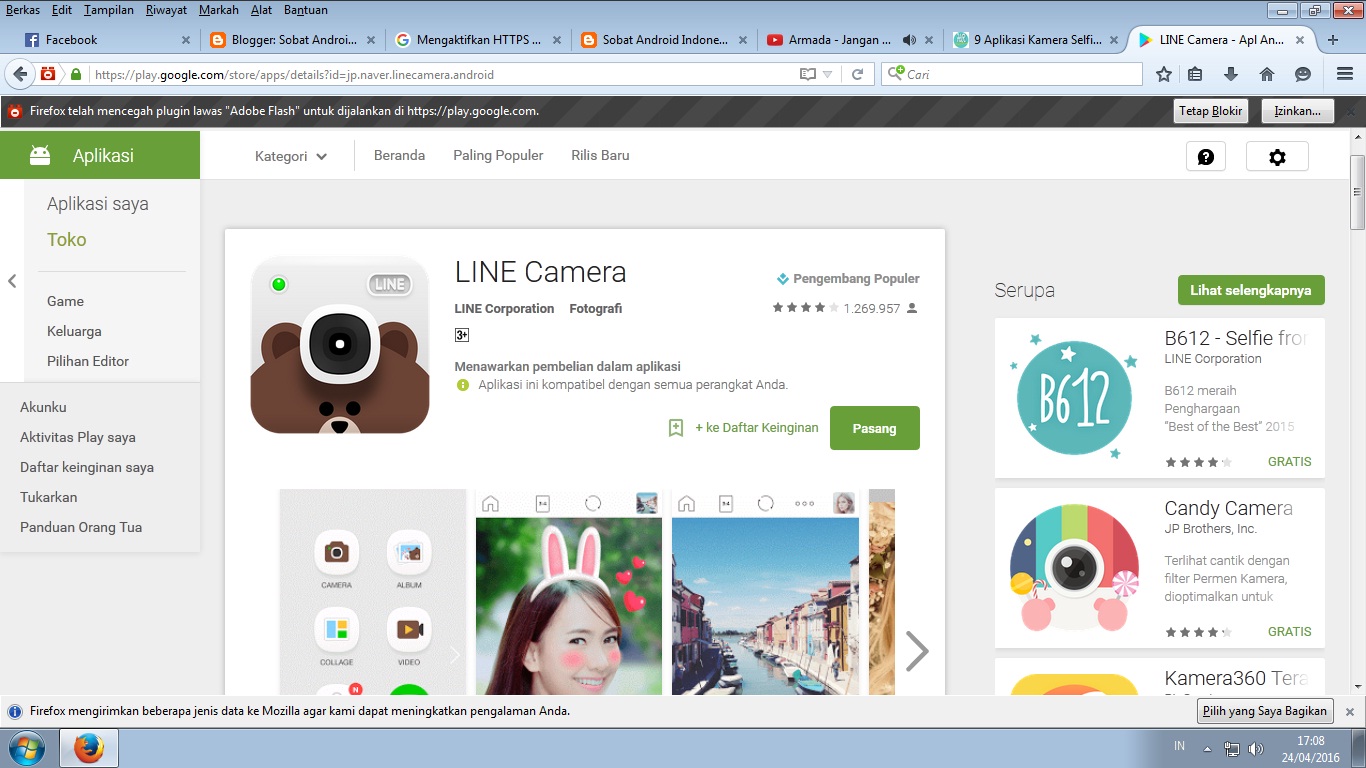Dismiss the Firefox data sharing notice
This screenshot has width=1366, height=768.
click(x=1349, y=711)
